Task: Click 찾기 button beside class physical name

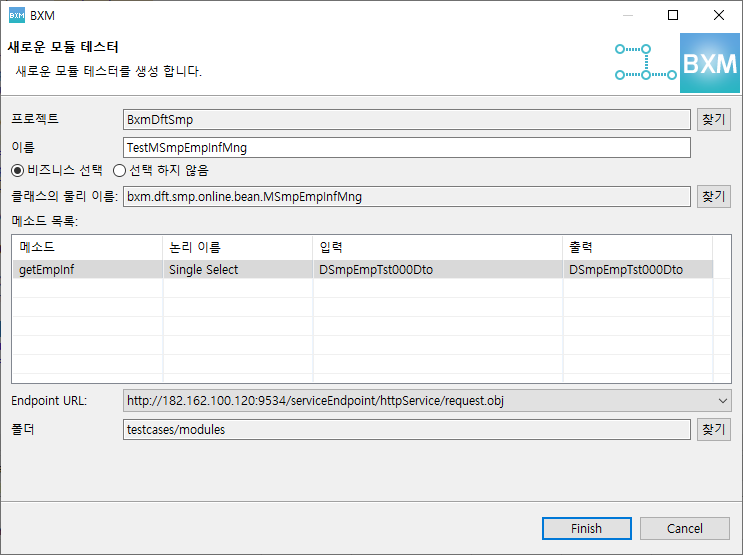Action: click(x=713, y=197)
